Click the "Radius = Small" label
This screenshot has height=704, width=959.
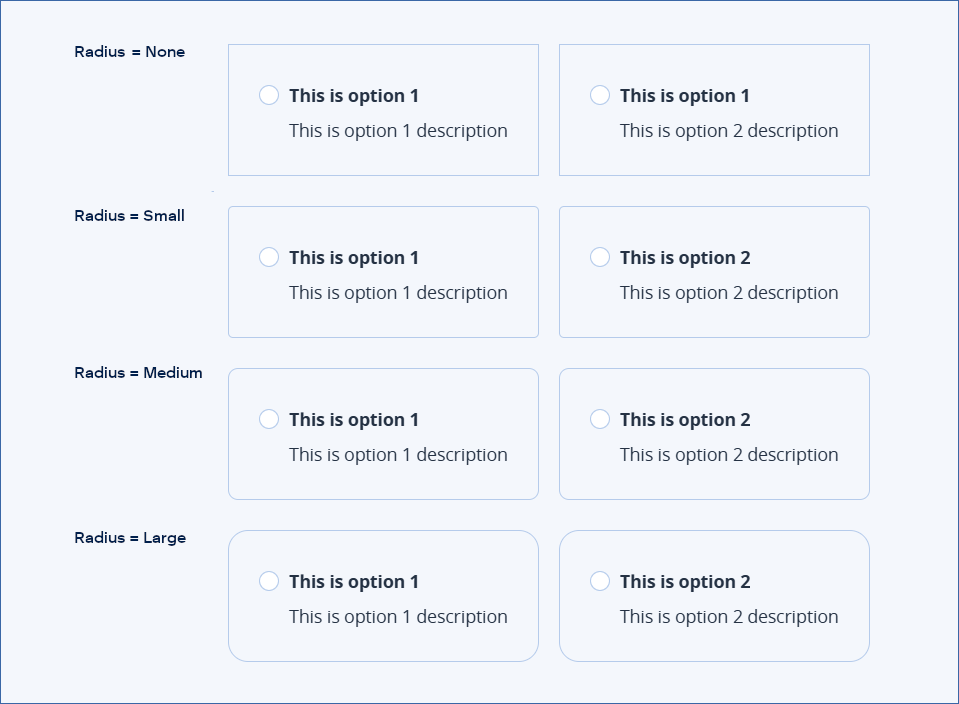point(130,216)
